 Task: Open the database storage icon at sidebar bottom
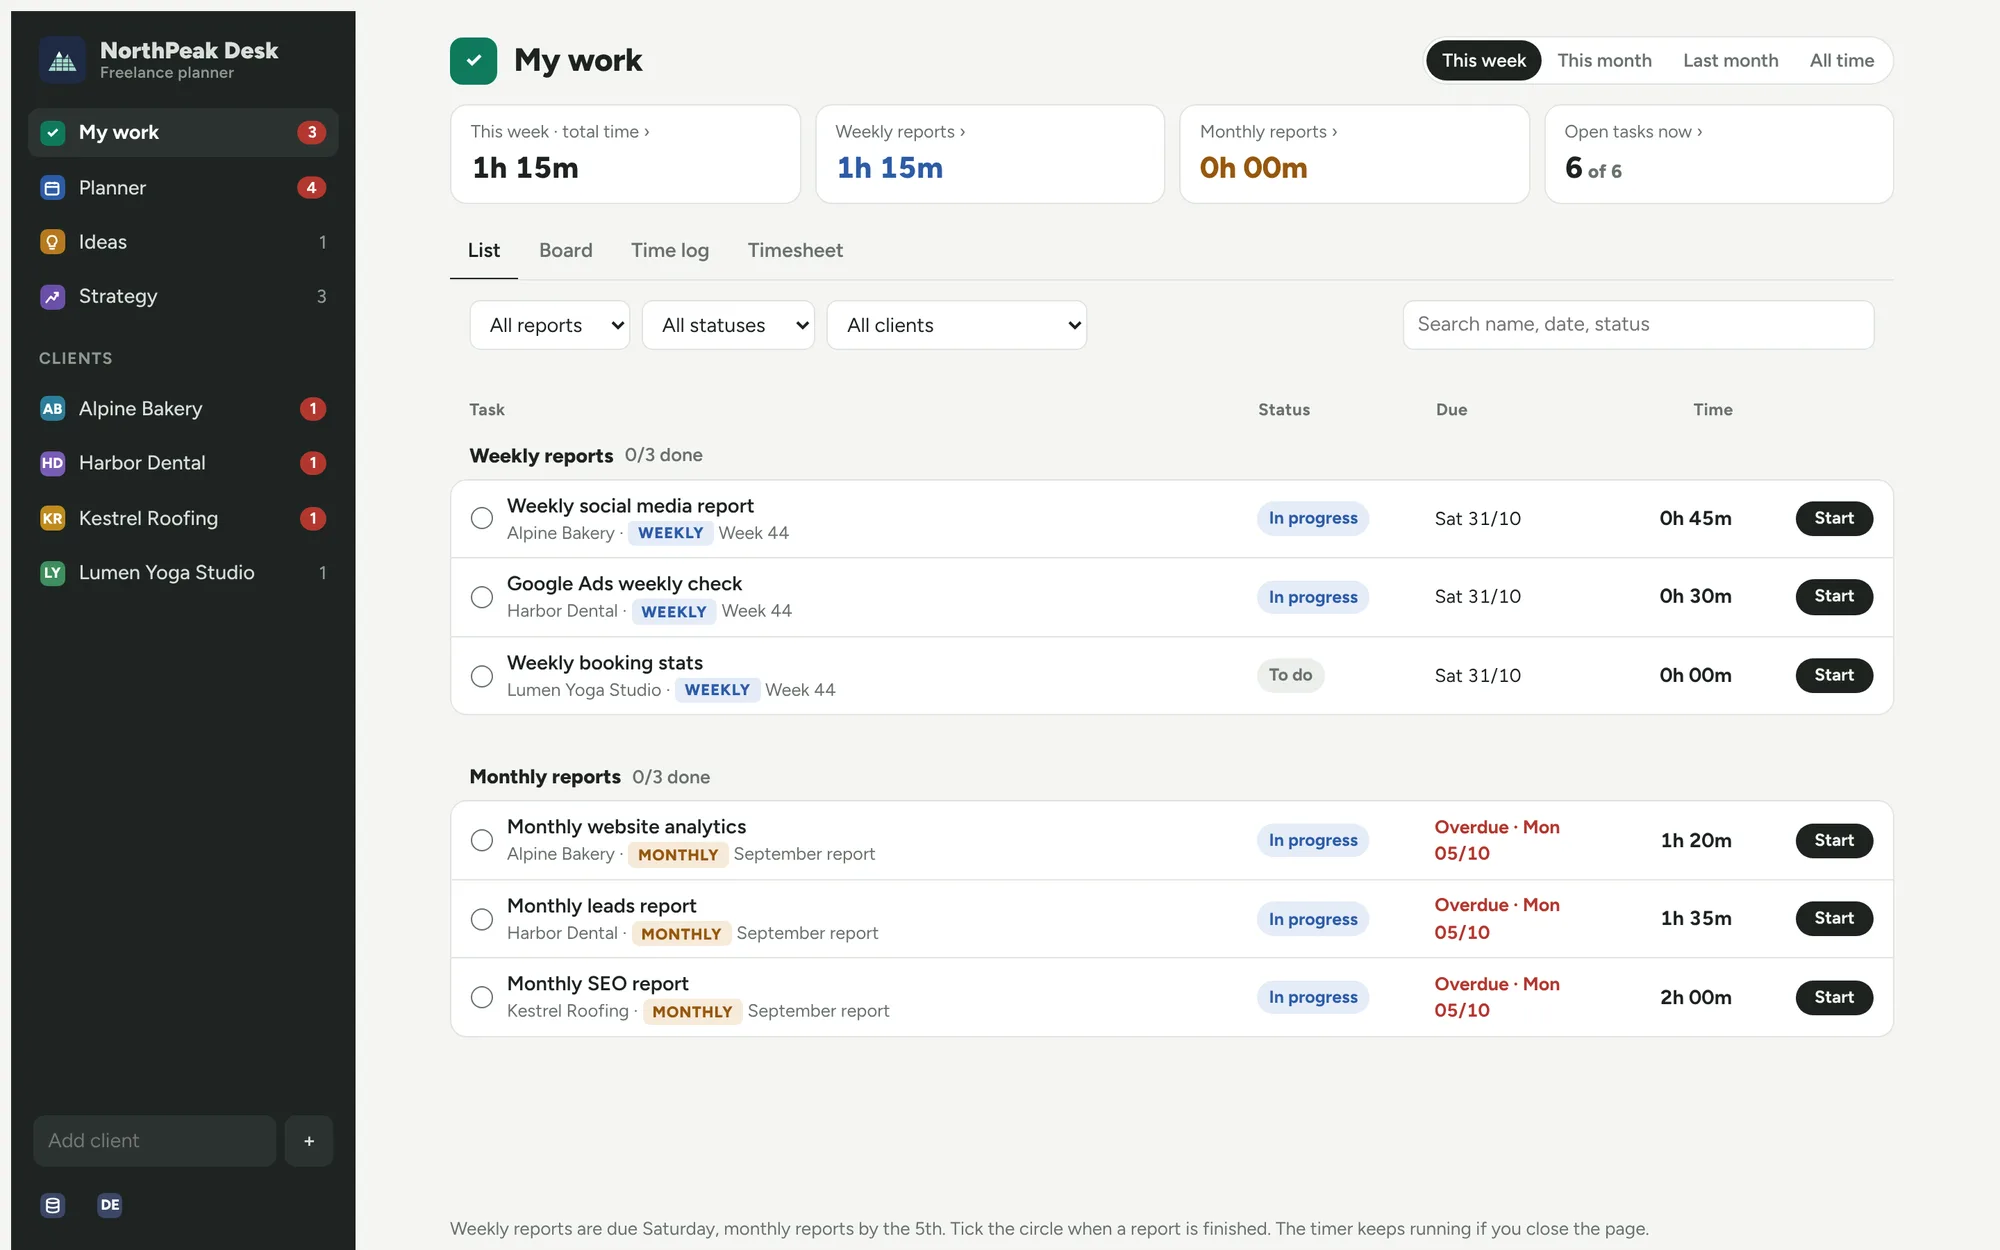tap(53, 1205)
